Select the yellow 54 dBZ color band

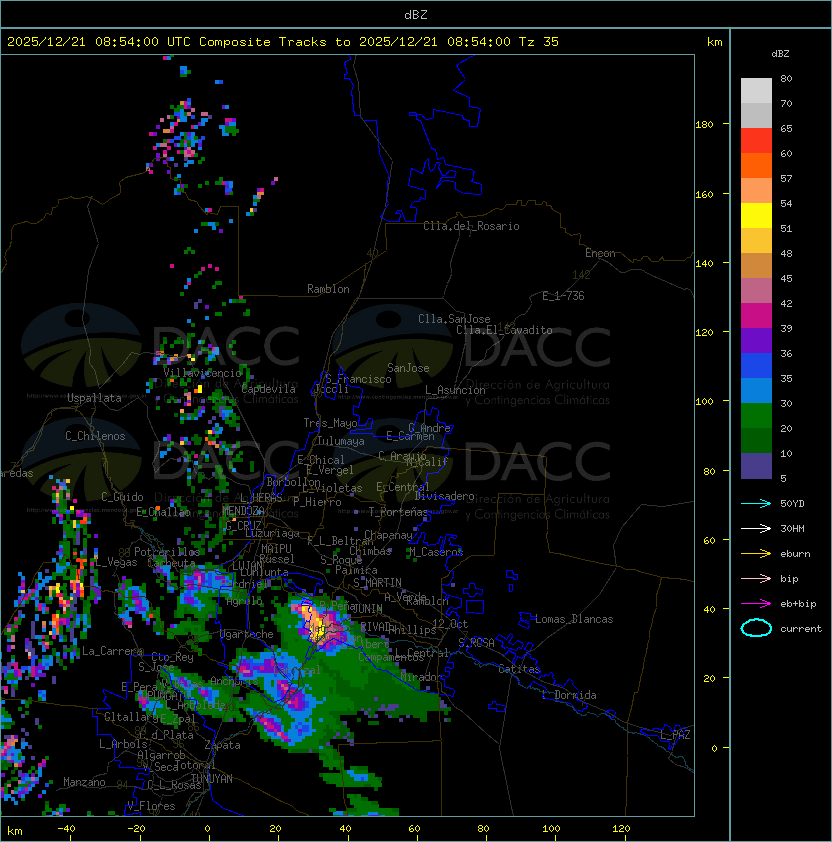coord(756,215)
